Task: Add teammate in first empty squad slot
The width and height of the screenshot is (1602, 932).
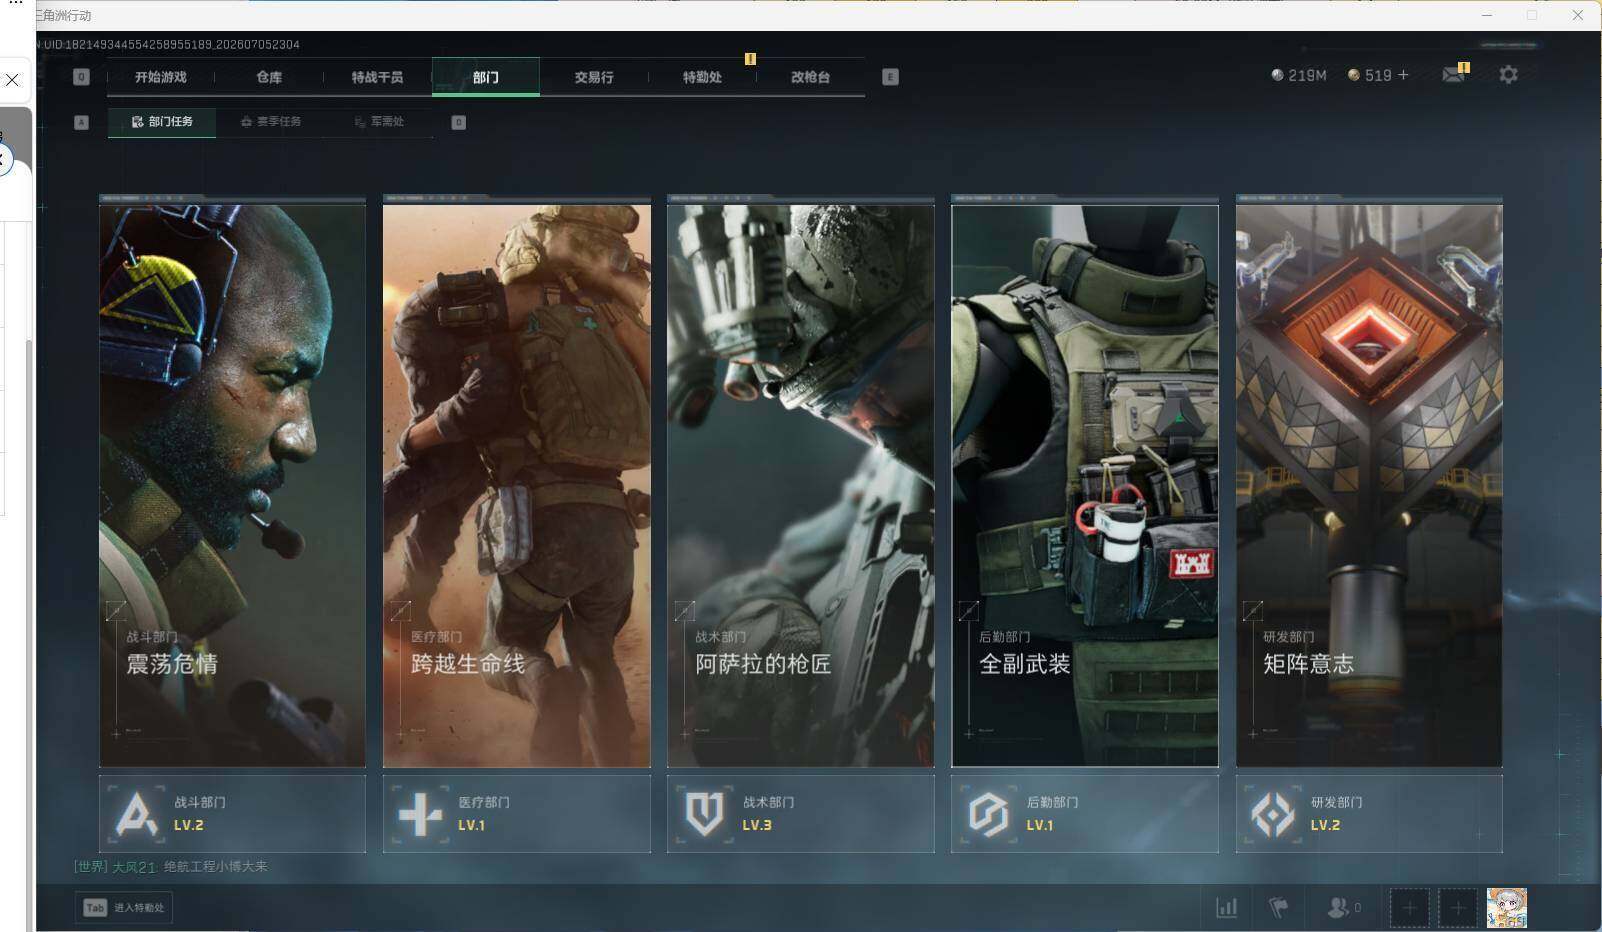Action: click(x=1409, y=908)
